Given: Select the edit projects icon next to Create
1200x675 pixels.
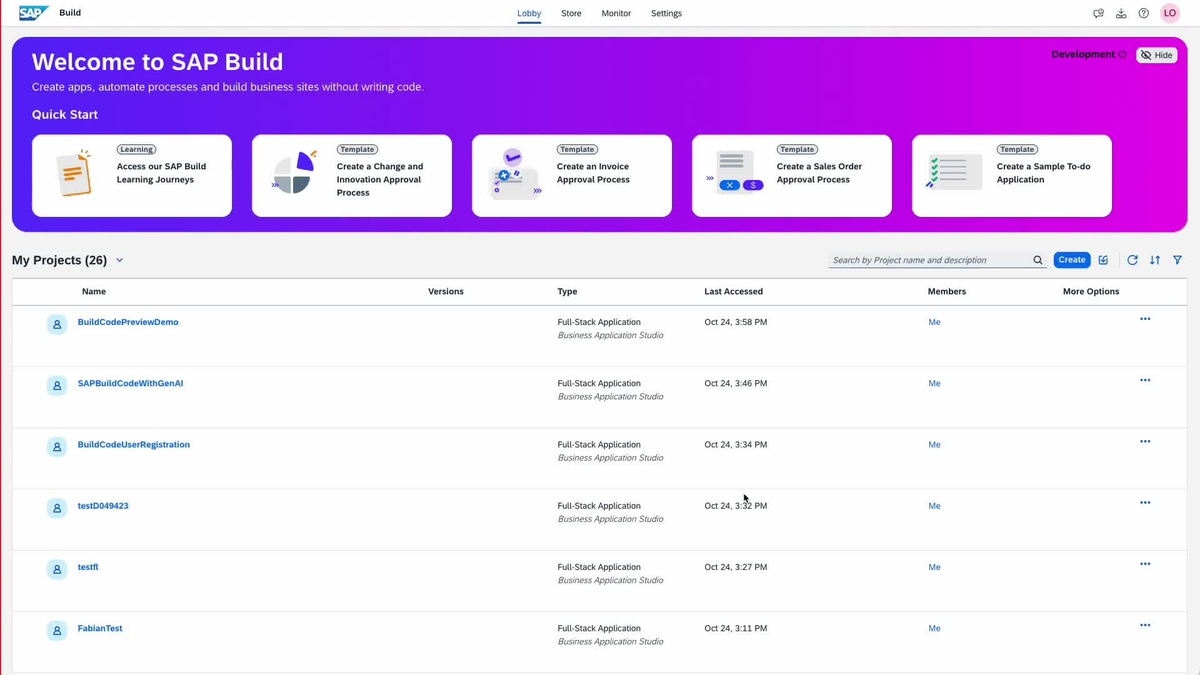Looking at the screenshot, I should pyautogui.click(x=1103, y=259).
